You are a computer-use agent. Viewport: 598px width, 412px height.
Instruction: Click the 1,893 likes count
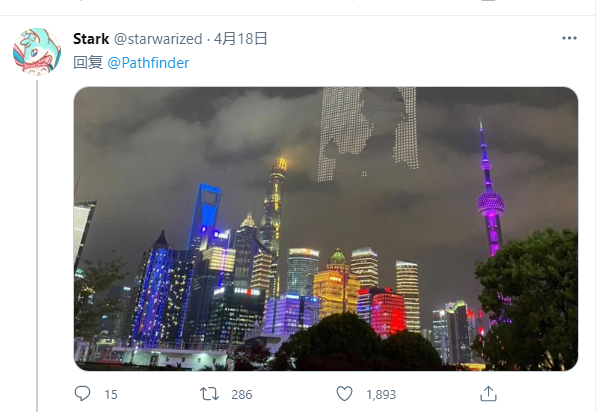[381, 394]
